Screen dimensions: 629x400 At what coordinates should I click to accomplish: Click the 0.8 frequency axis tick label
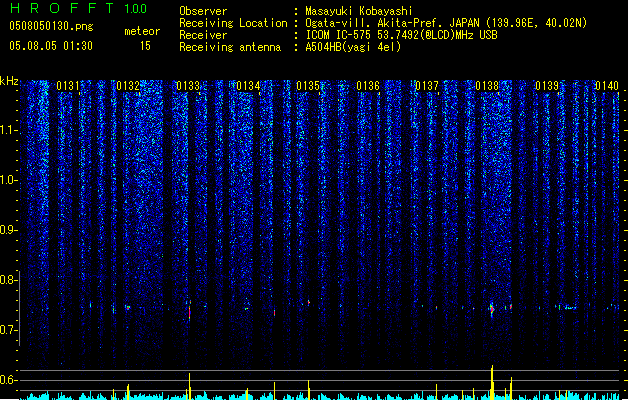8,280
